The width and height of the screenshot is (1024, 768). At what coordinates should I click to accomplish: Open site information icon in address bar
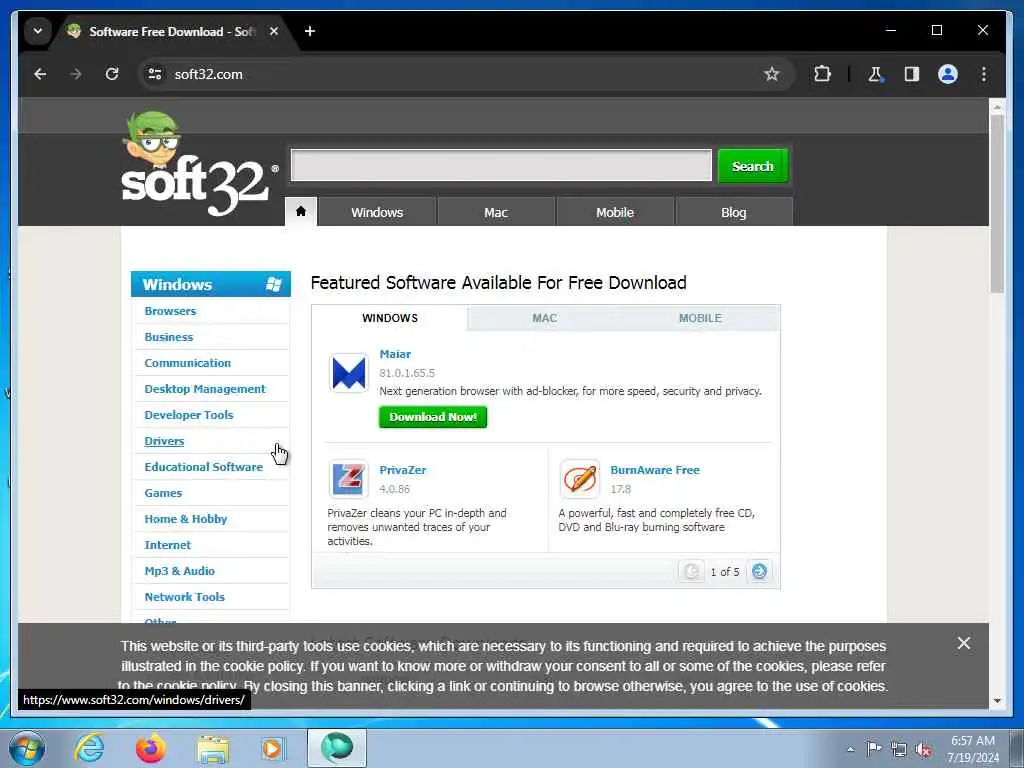pos(155,74)
